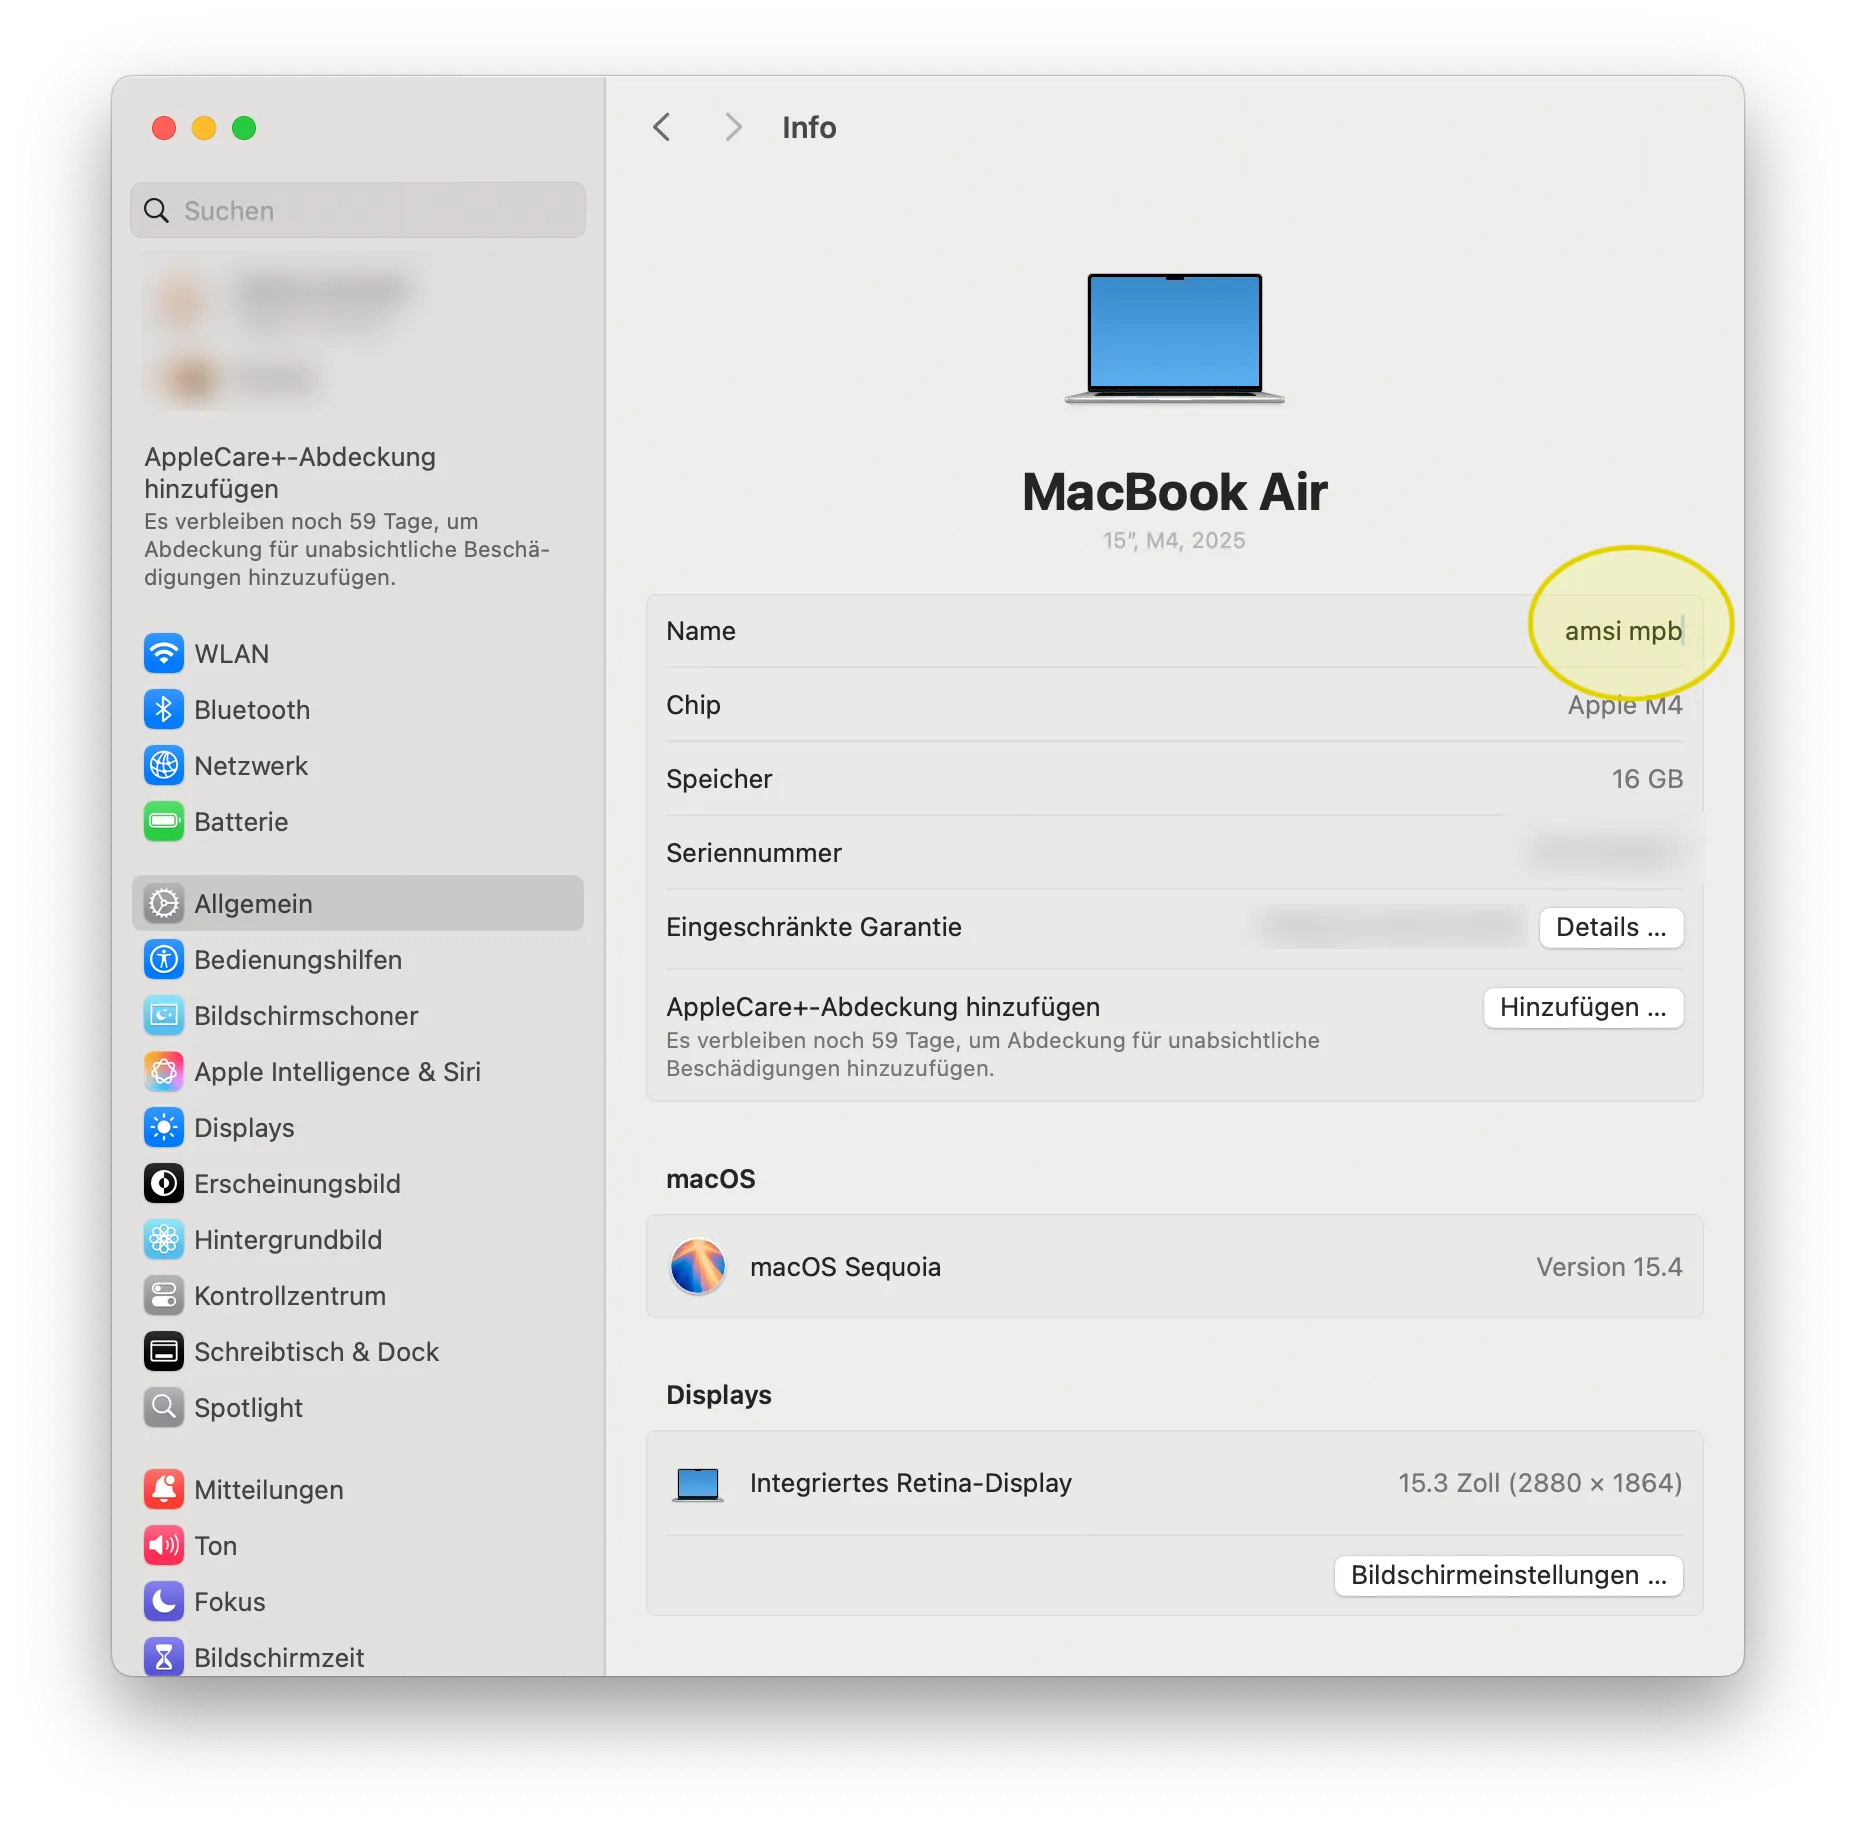Go forward with the right chevron
This screenshot has width=1856, height=1824.
click(733, 127)
